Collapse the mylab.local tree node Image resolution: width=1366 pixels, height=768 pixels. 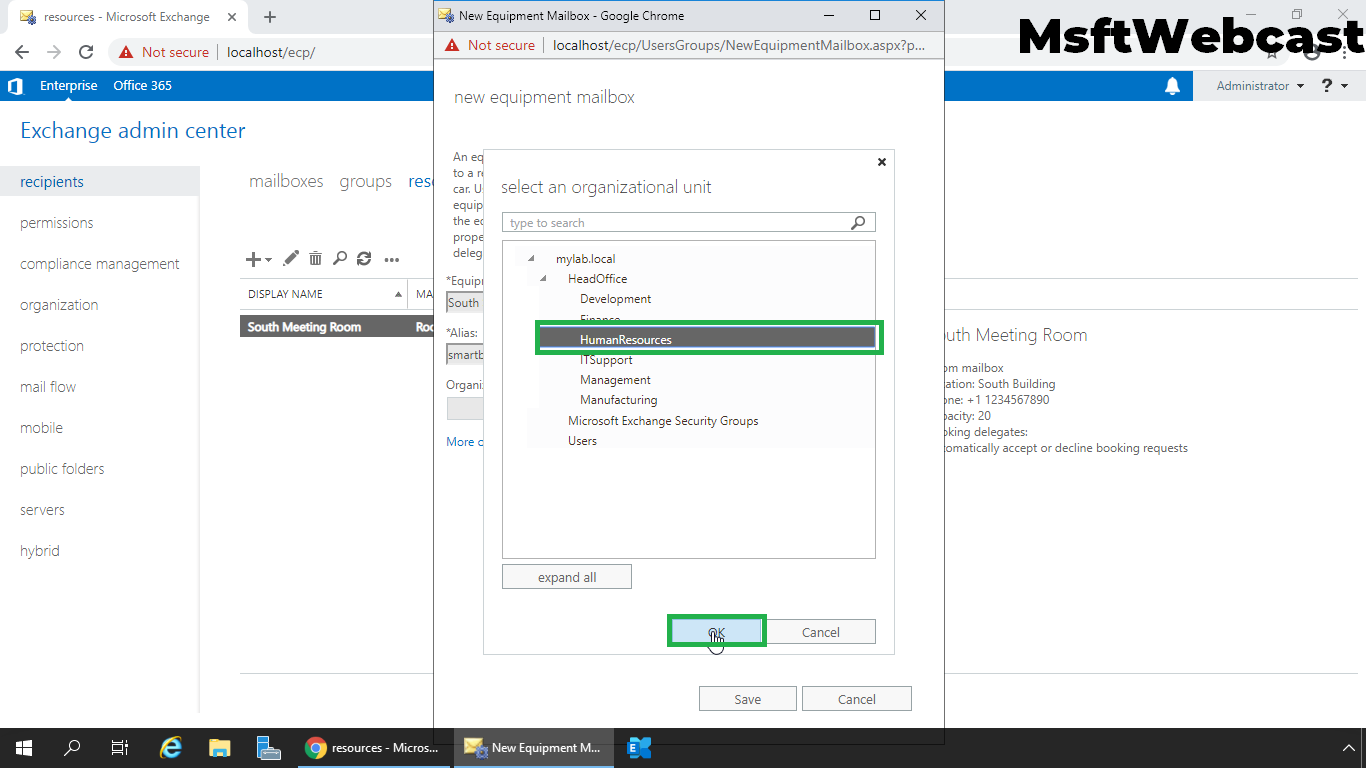click(531, 259)
